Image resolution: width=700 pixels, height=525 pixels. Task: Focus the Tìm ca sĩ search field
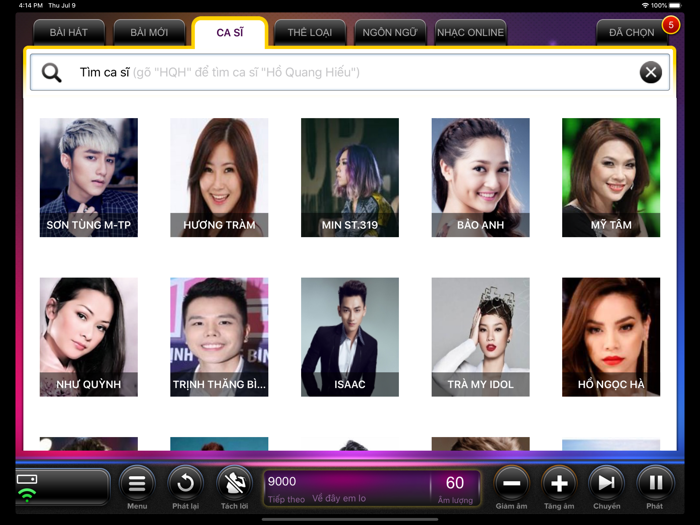[350, 72]
